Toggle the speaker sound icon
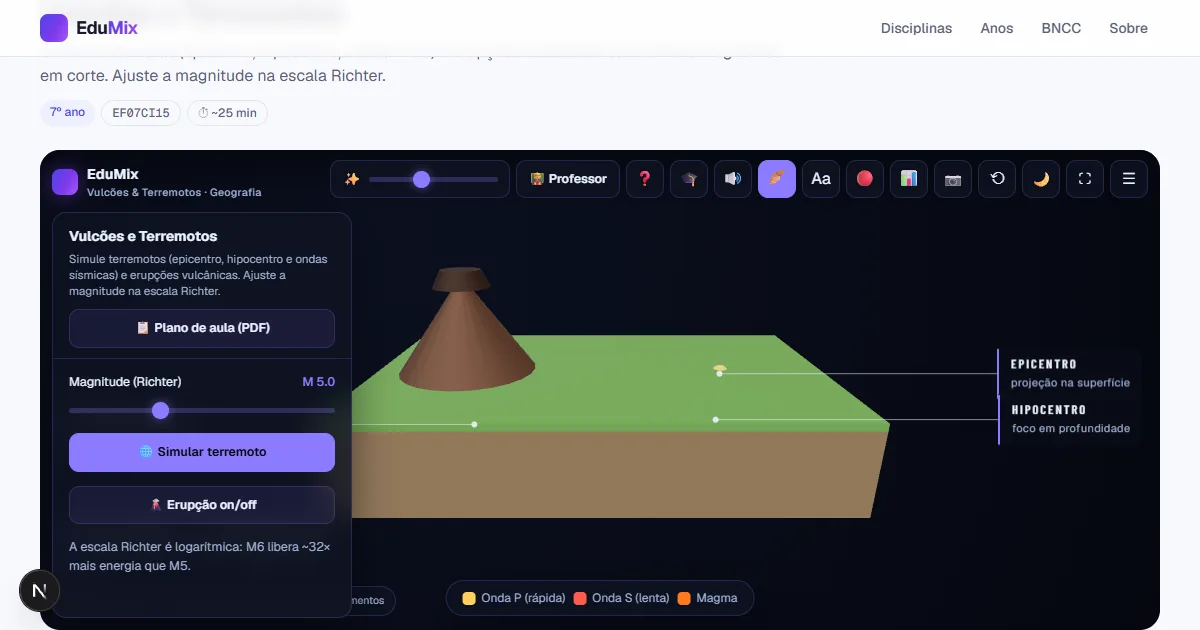Image resolution: width=1200 pixels, height=630 pixels. (x=733, y=179)
